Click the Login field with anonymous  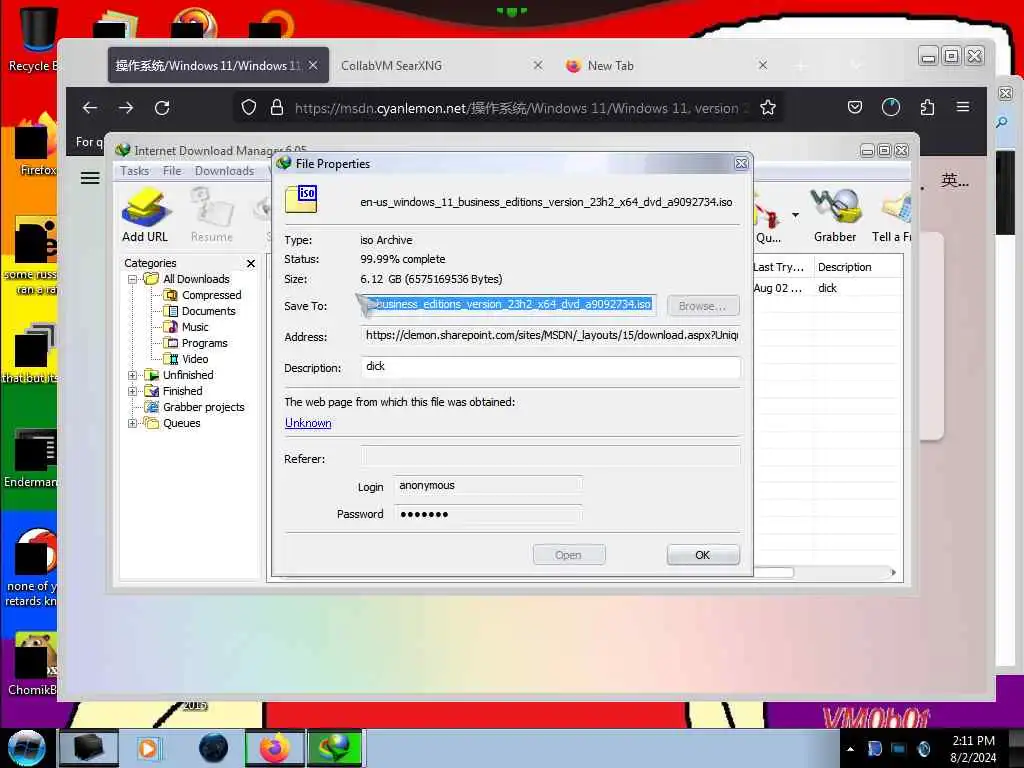coord(487,485)
